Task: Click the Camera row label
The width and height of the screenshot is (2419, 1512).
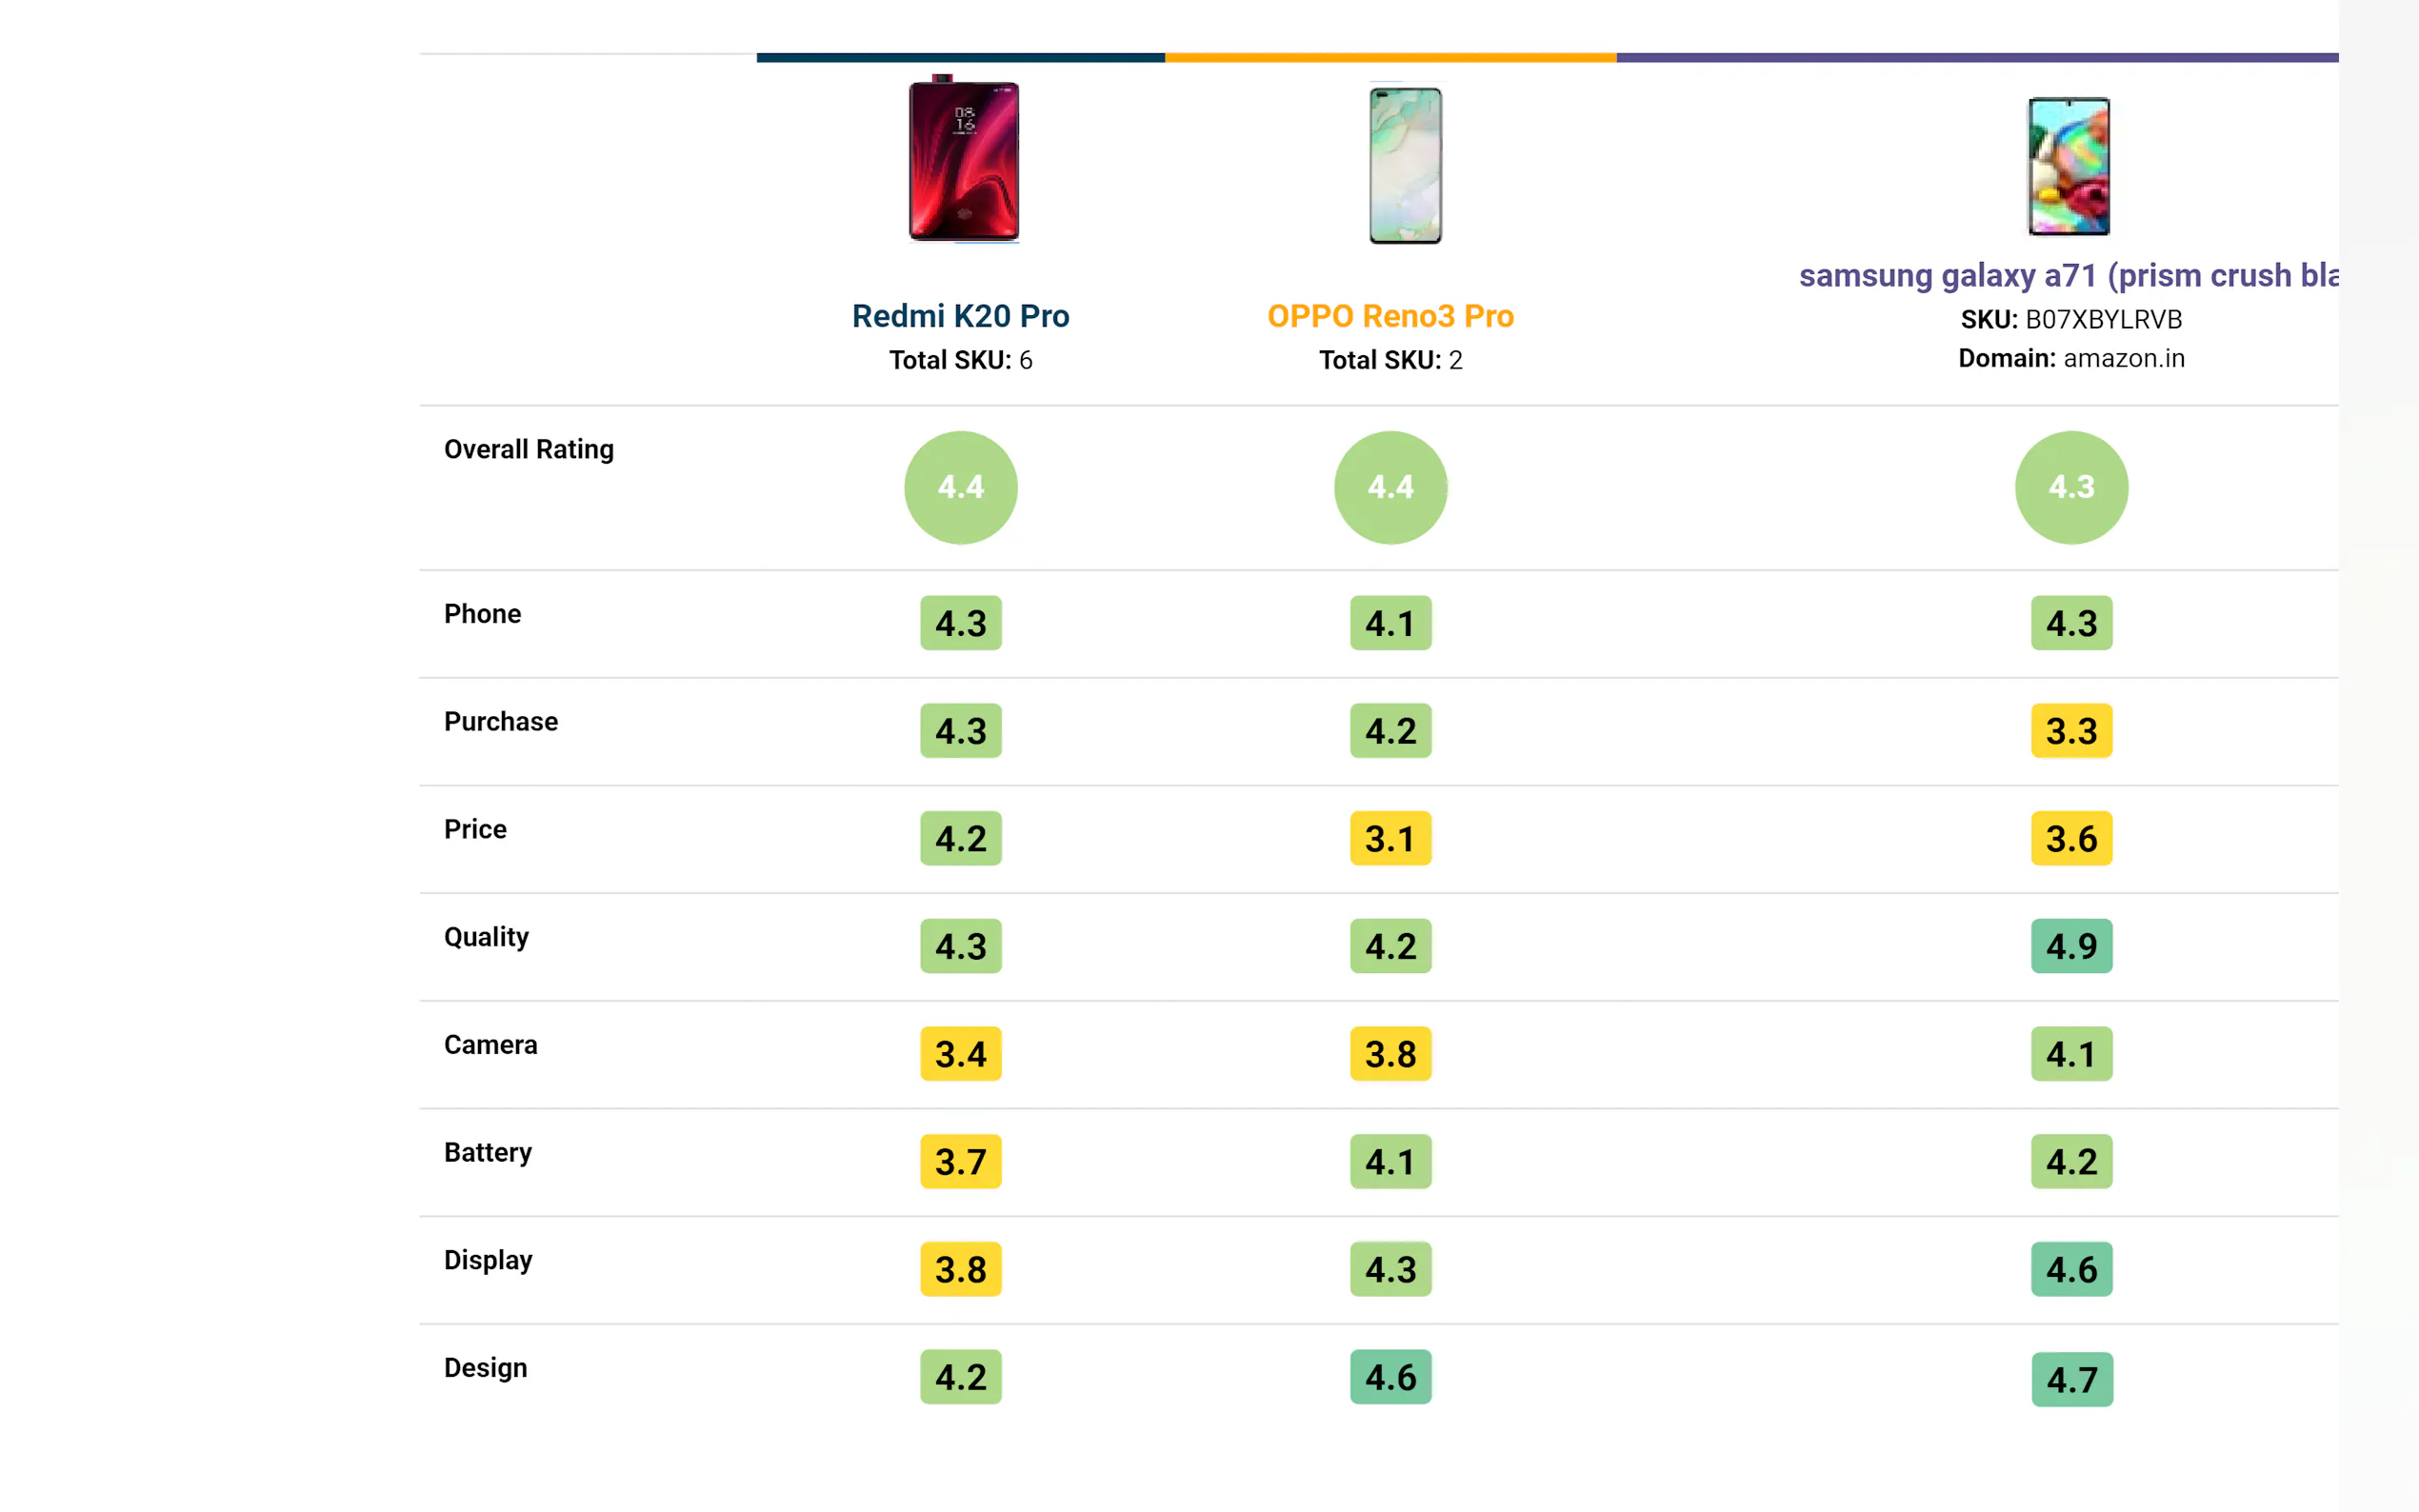Action: point(490,1045)
